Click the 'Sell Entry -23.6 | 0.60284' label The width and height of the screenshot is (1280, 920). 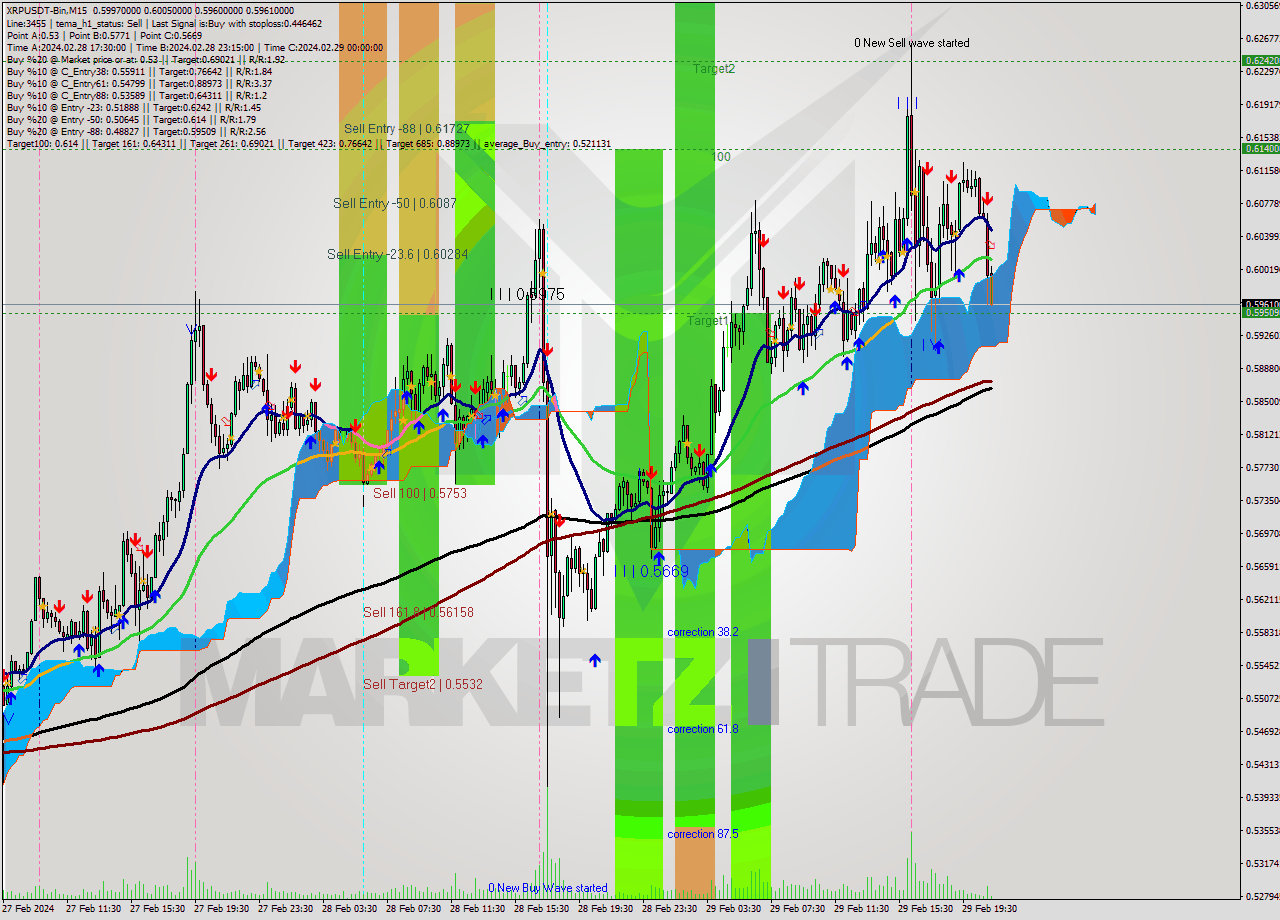397,254
